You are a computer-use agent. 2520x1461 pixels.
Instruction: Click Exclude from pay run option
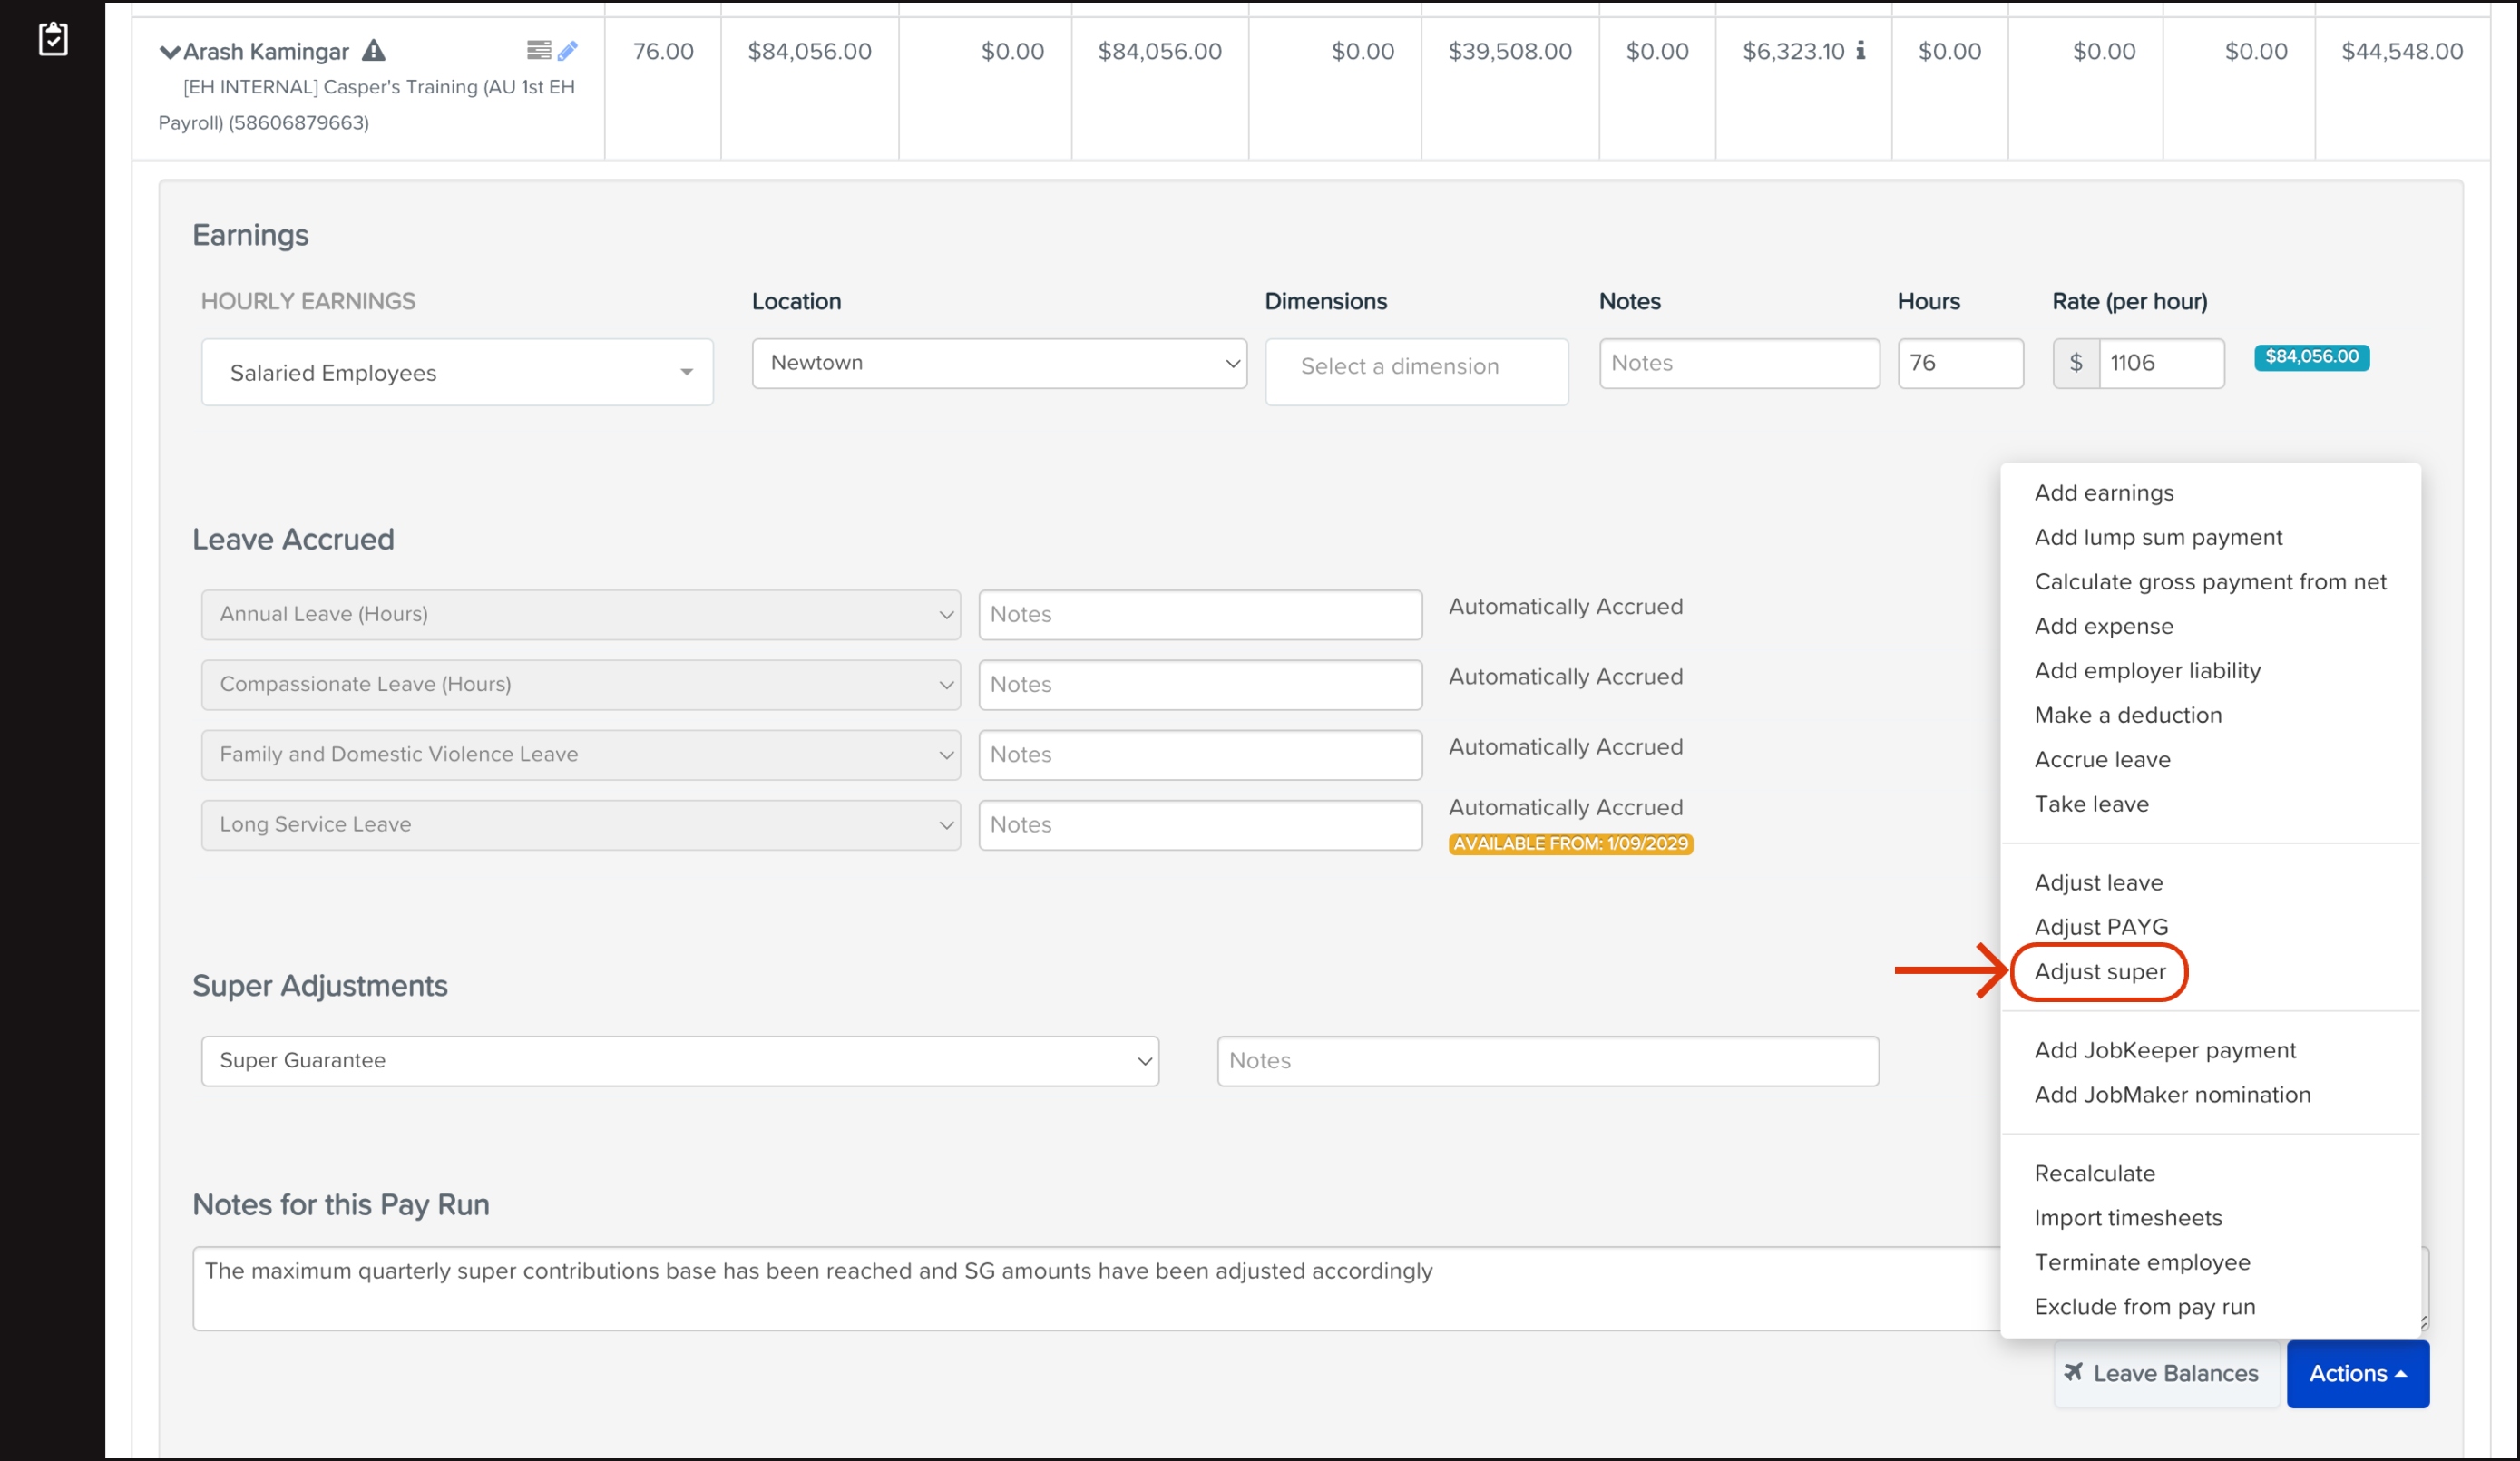coord(2144,1307)
